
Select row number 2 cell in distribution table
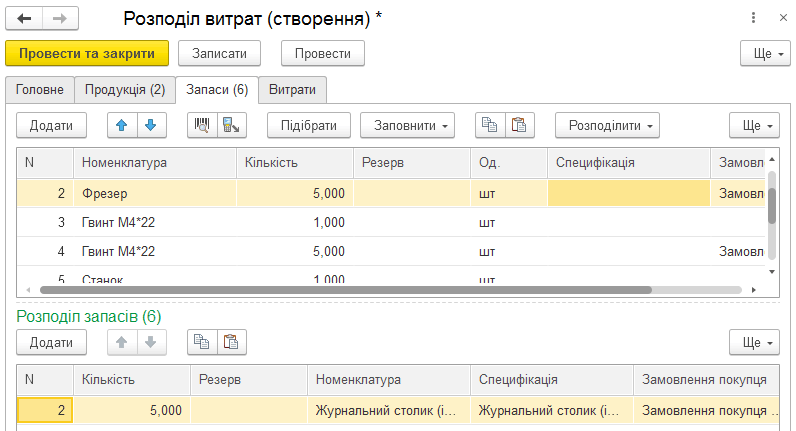pos(45,410)
